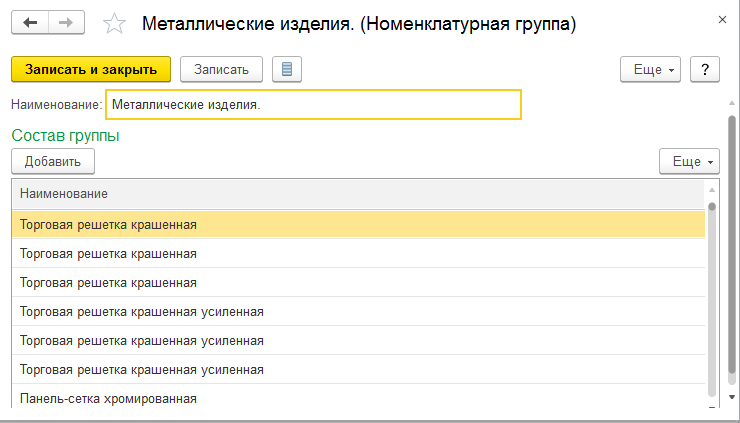This screenshot has height=423, width=740.
Task: Close the Металлические изделия form
Action: pos(722,20)
